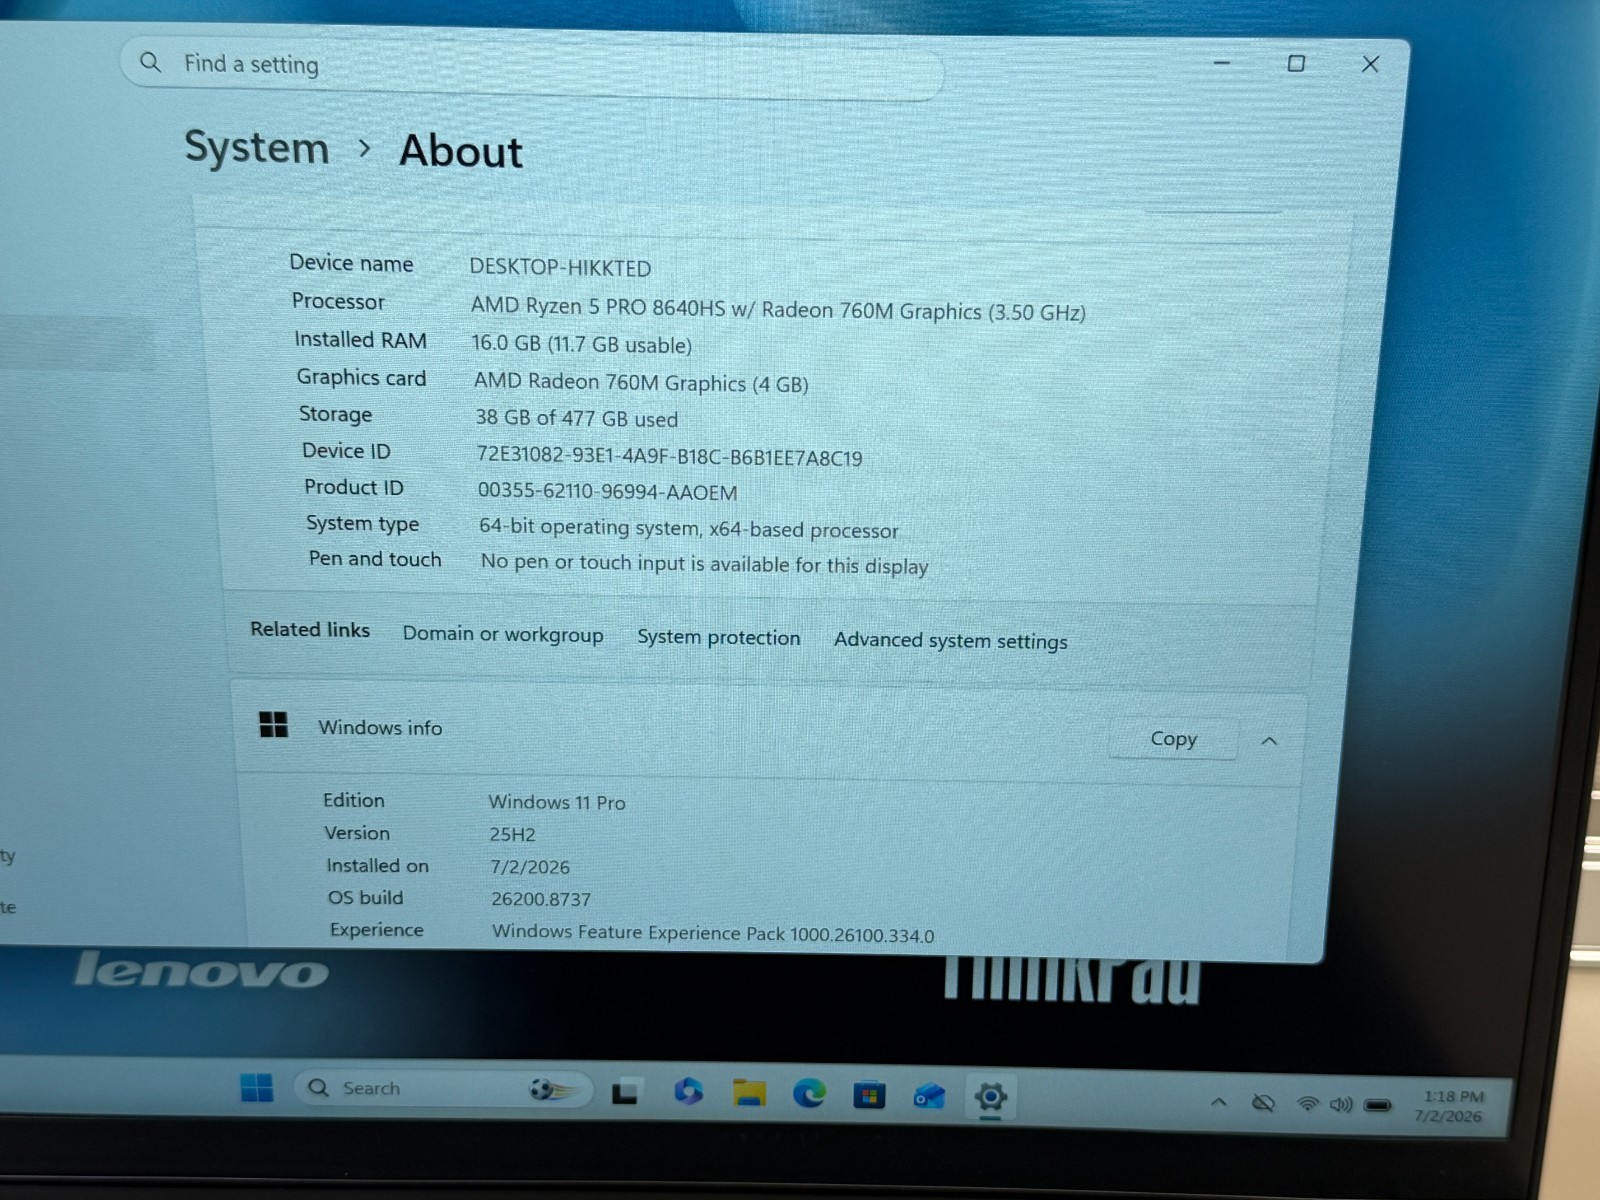Select the Windows 11 Pro edition value
1600x1200 pixels.
557,802
